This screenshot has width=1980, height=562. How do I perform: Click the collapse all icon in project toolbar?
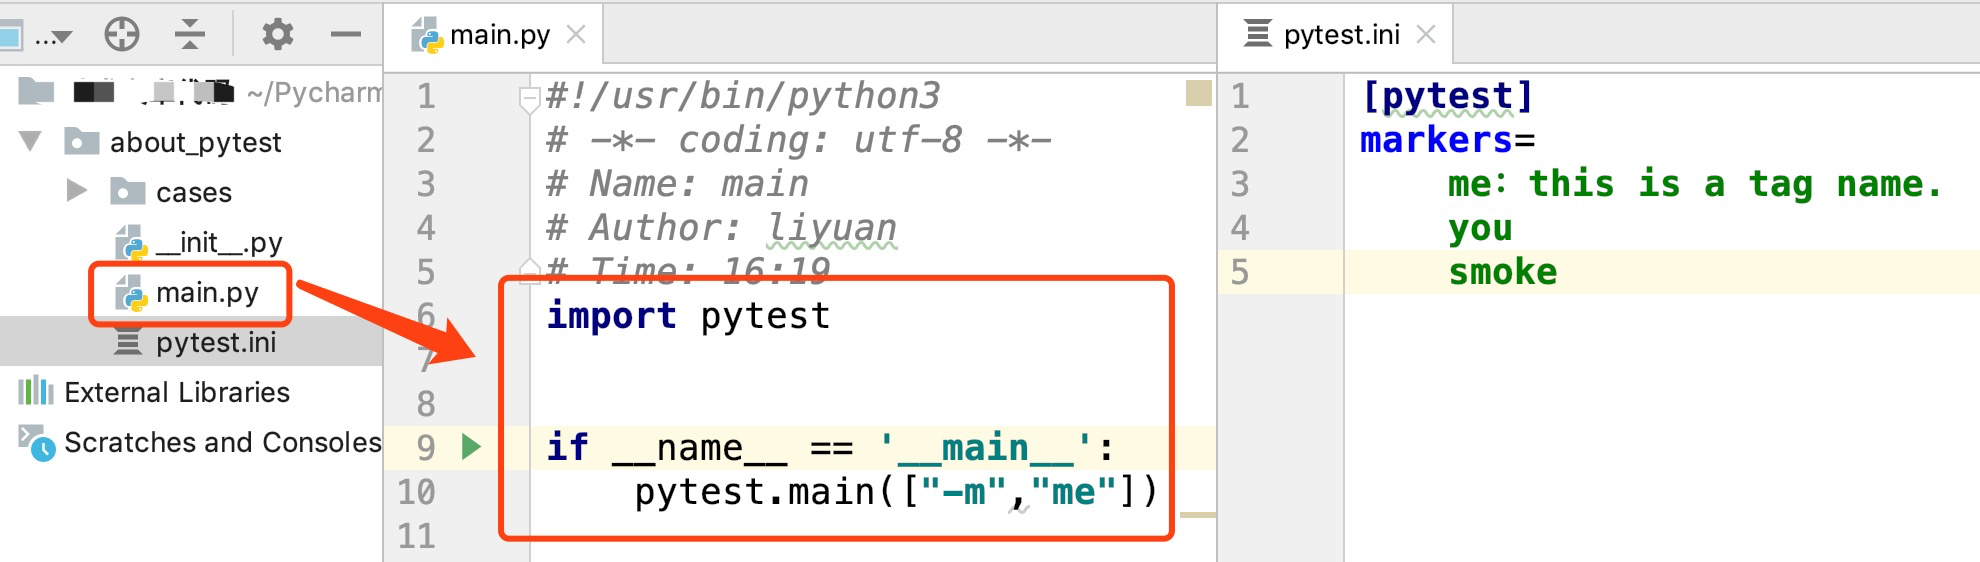(189, 35)
